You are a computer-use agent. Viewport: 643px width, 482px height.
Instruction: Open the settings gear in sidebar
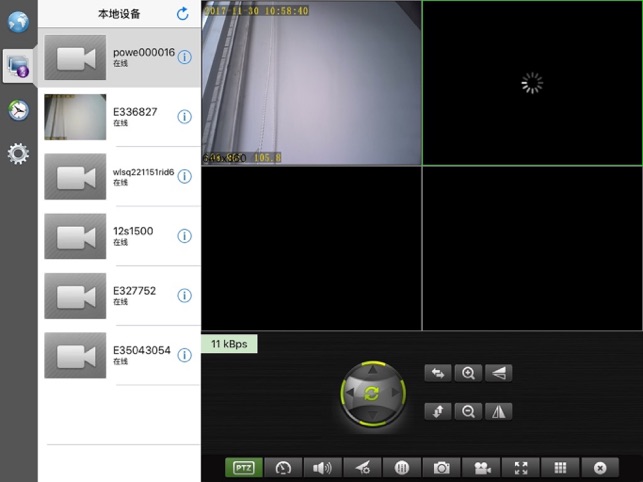pos(18,154)
